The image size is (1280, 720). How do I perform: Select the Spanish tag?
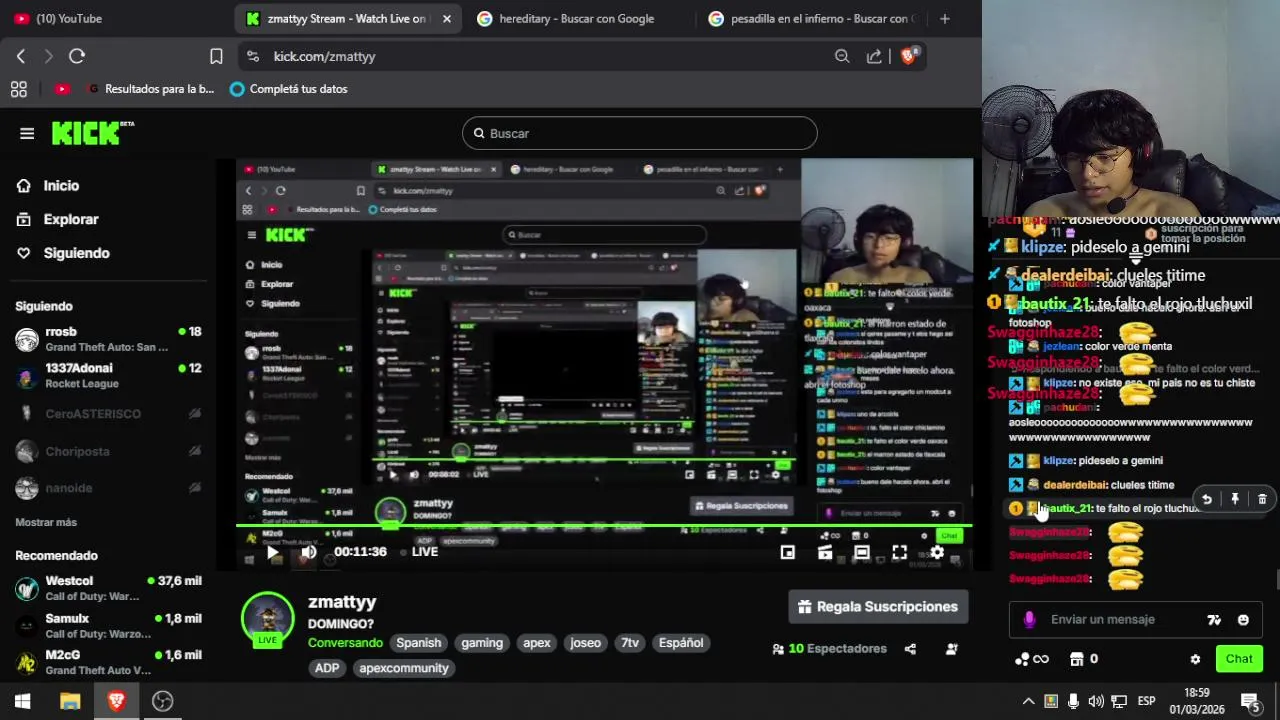[x=418, y=643]
